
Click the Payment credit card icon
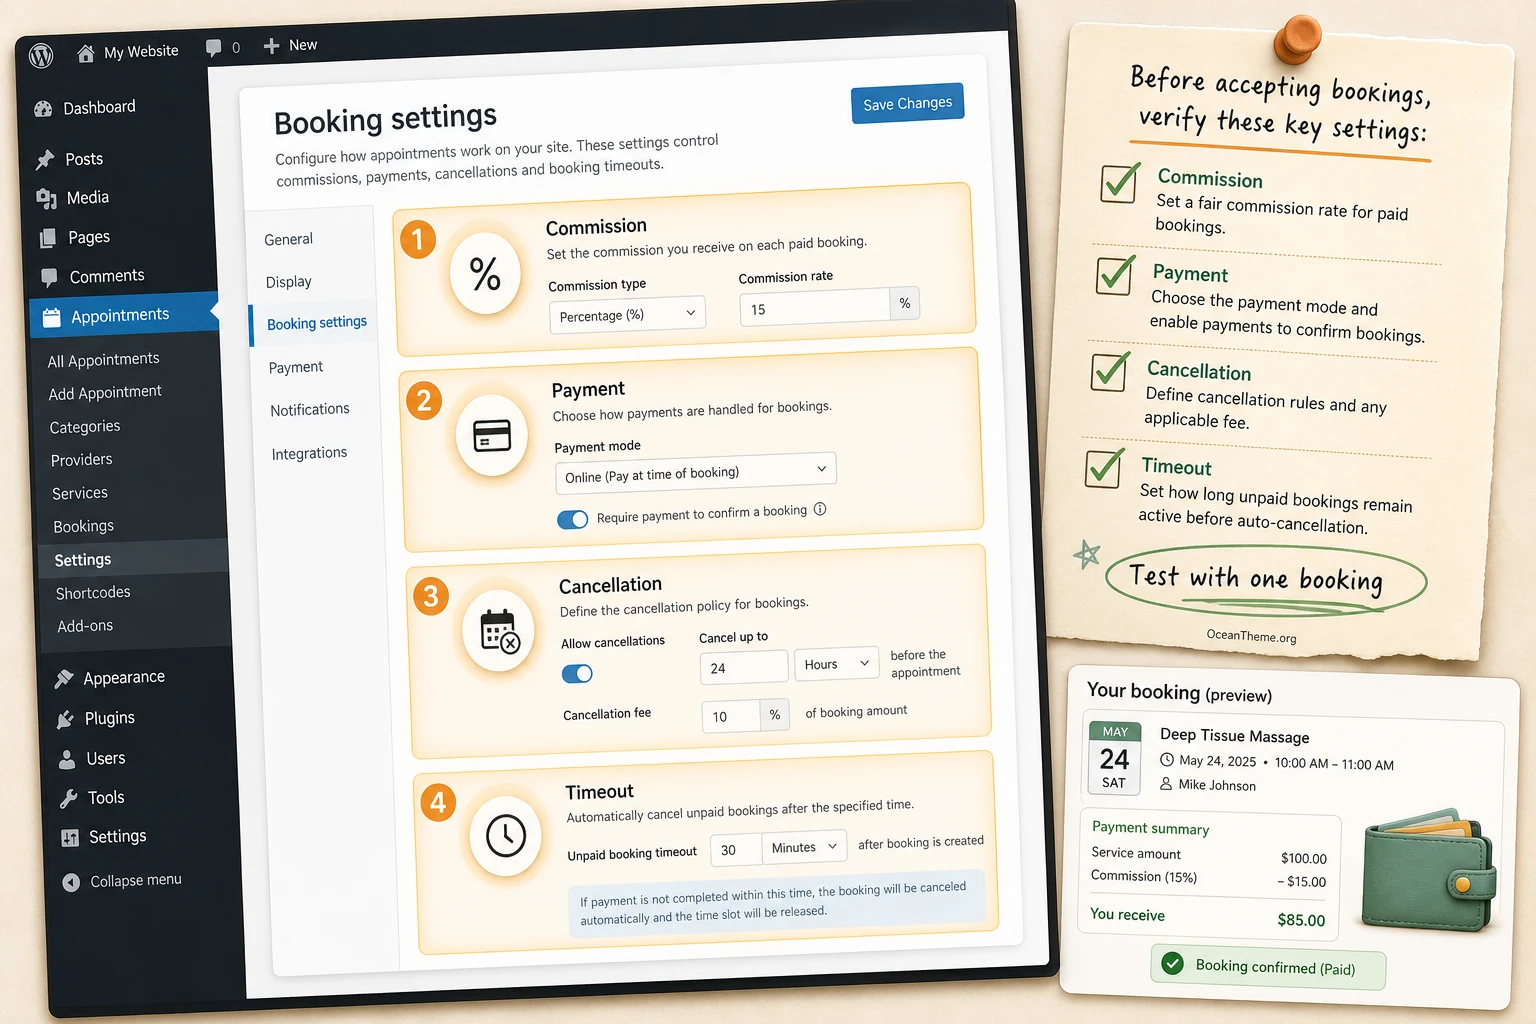(x=492, y=436)
